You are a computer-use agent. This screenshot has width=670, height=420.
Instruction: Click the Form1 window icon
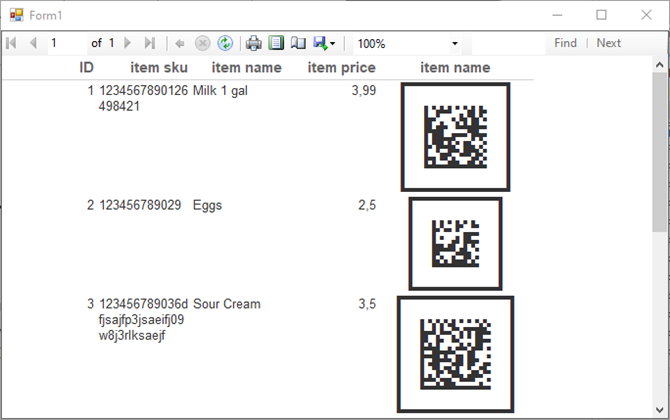(17, 15)
